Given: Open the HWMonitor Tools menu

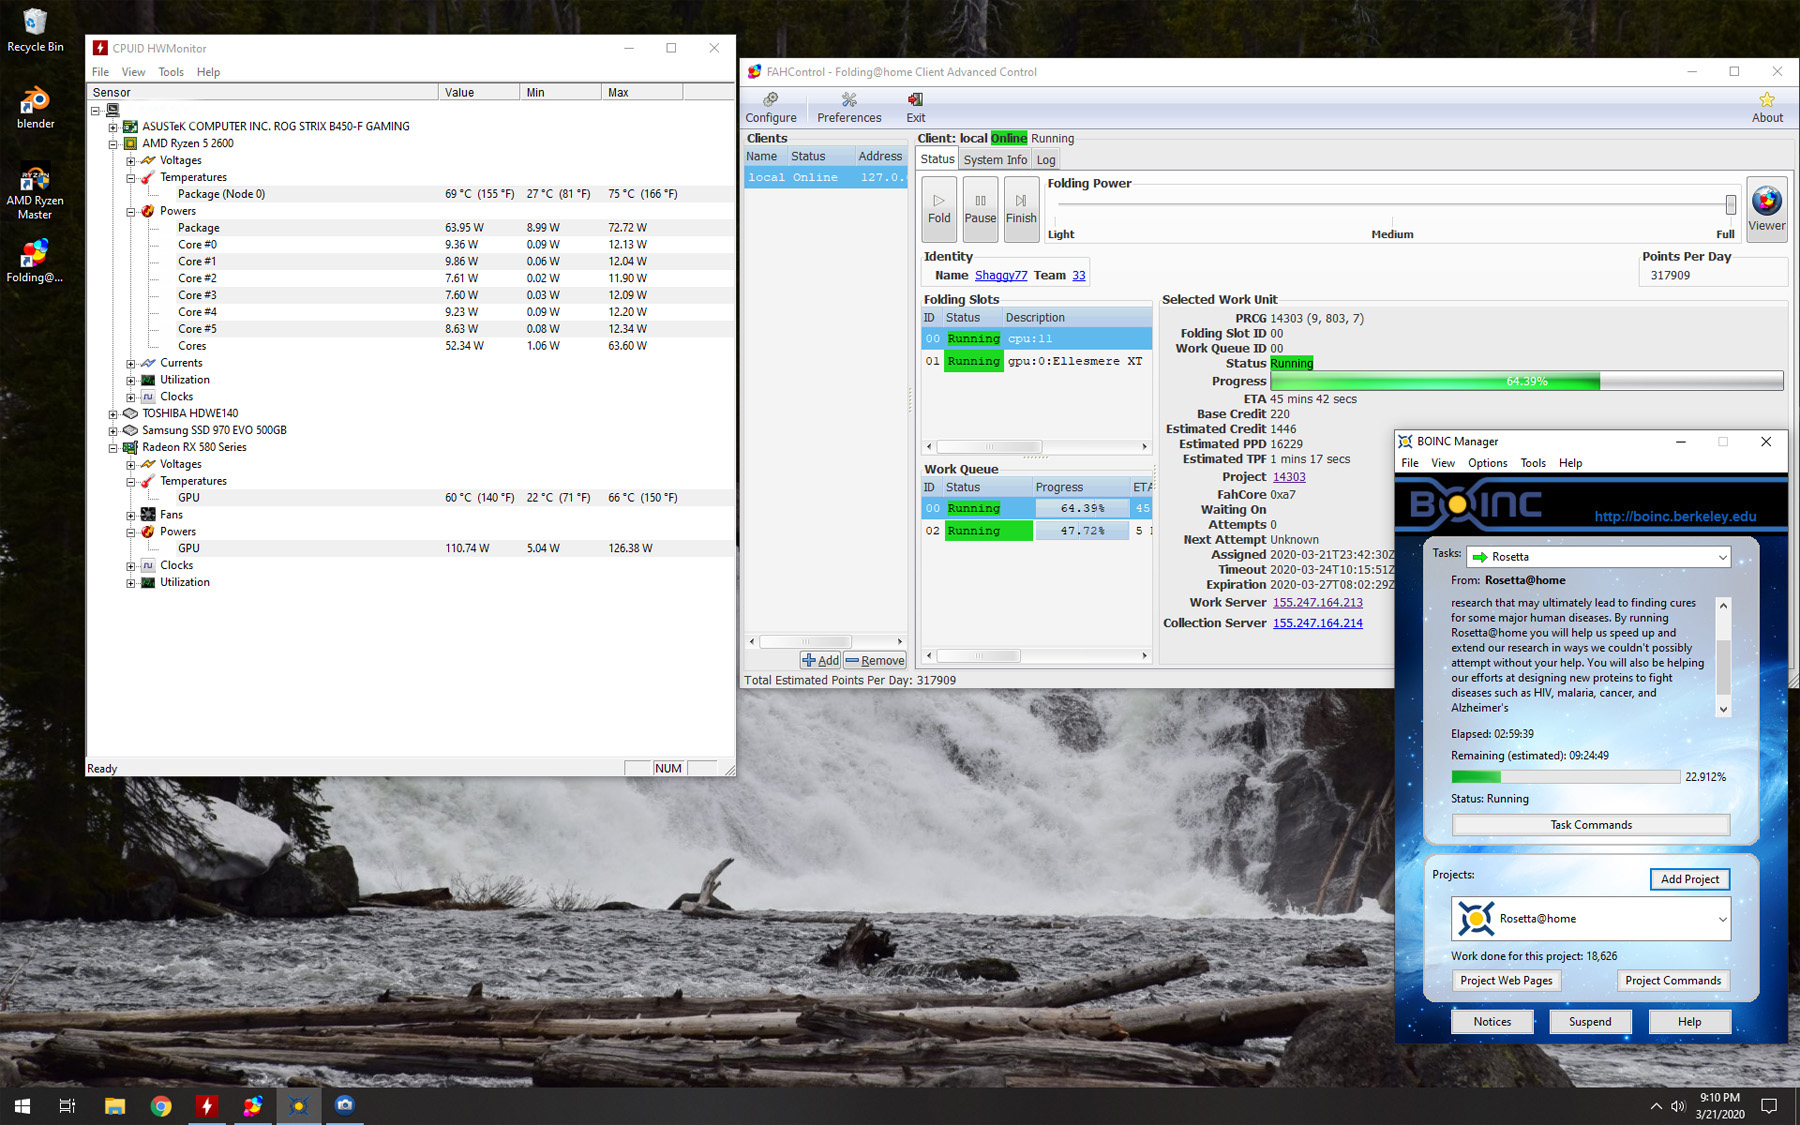Looking at the screenshot, I should 171,72.
